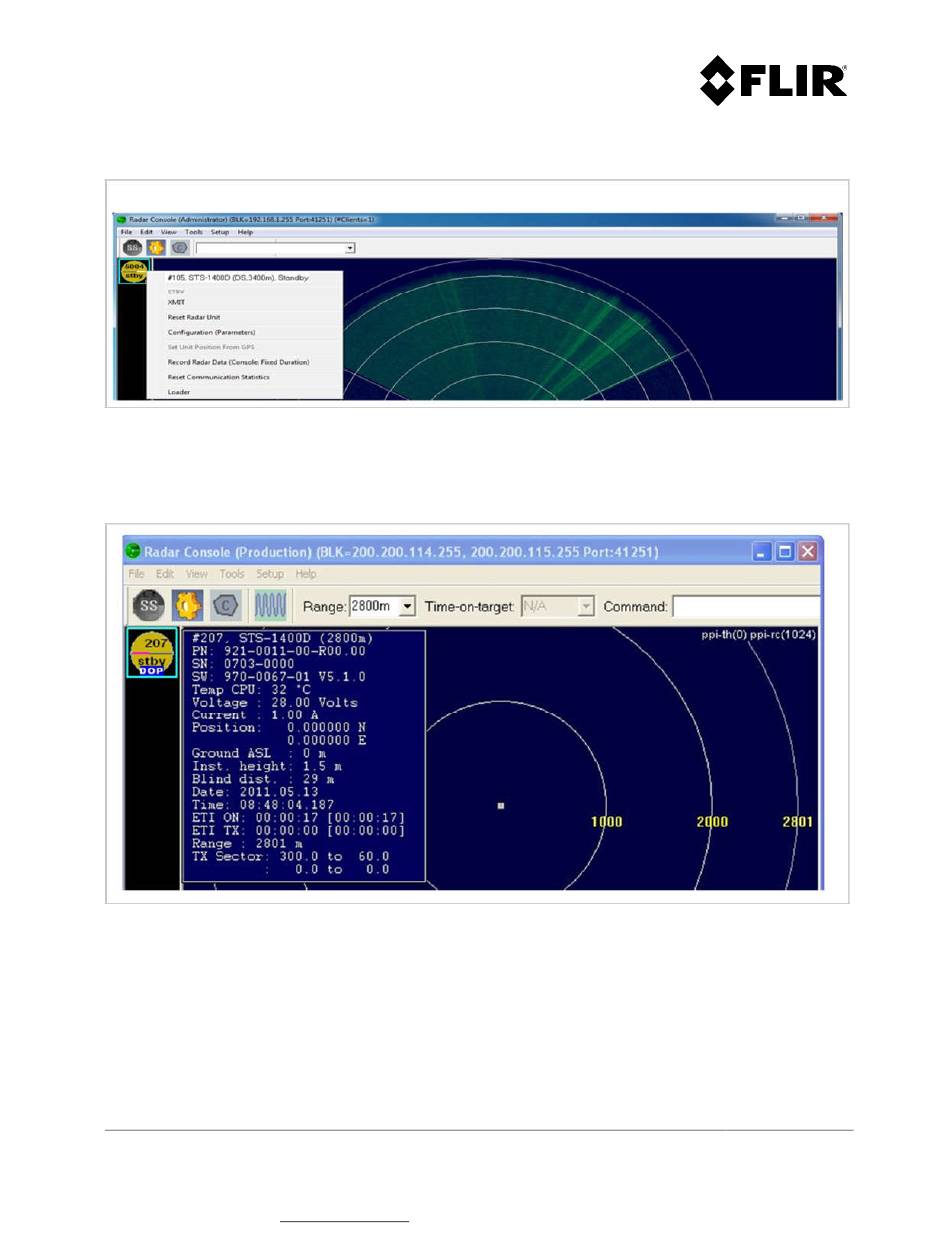Select radar unit 5004 stby badge
Screen dimensions: 950x1237
(x=133, y=270)
